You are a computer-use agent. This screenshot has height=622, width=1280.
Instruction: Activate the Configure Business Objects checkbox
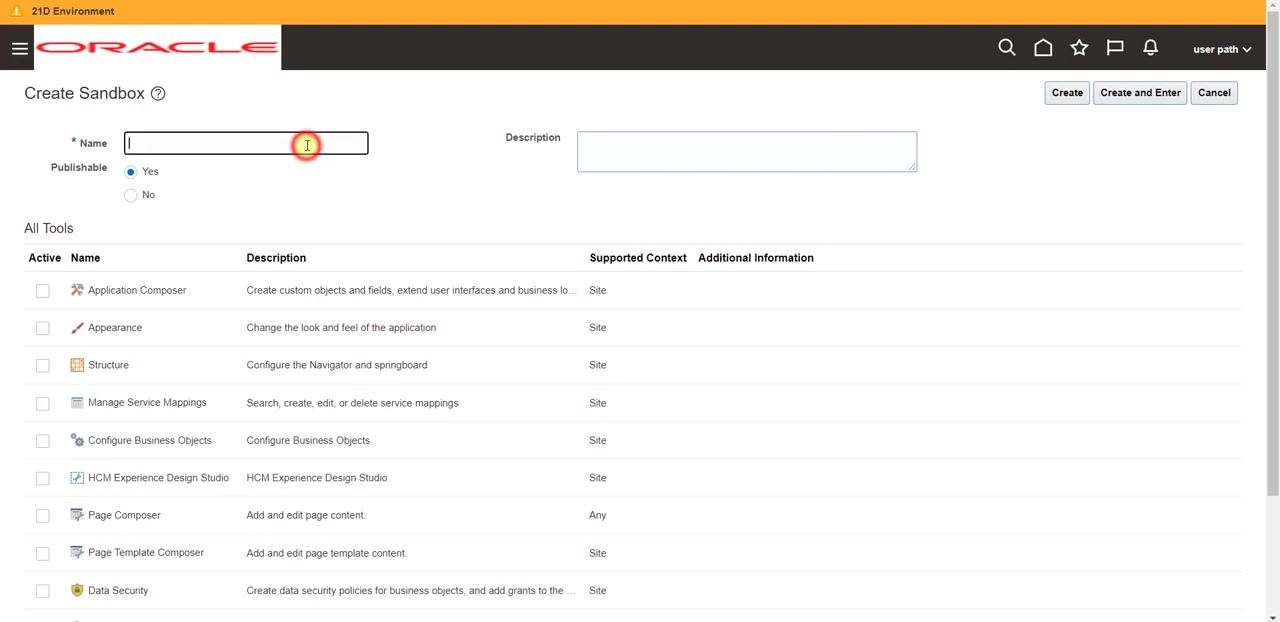click(x=42, y=441)
